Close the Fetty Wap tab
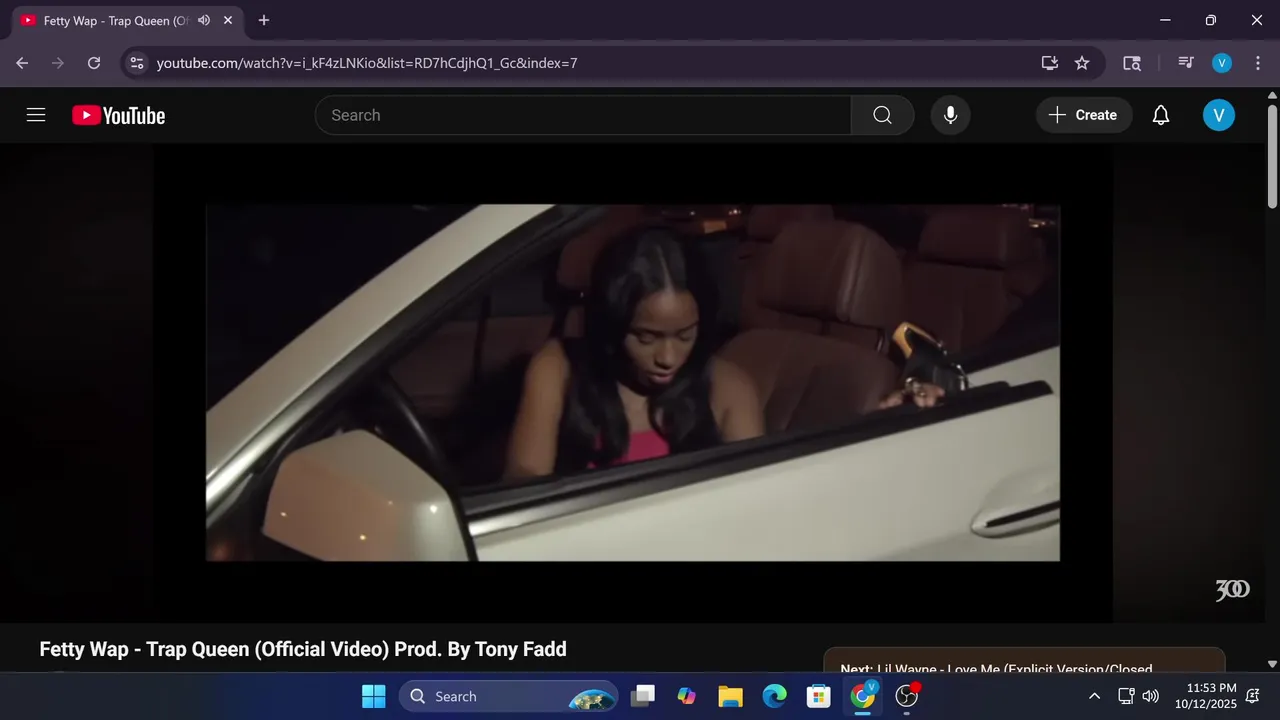This screenshot has width=1280, height=720. (229, 20)
